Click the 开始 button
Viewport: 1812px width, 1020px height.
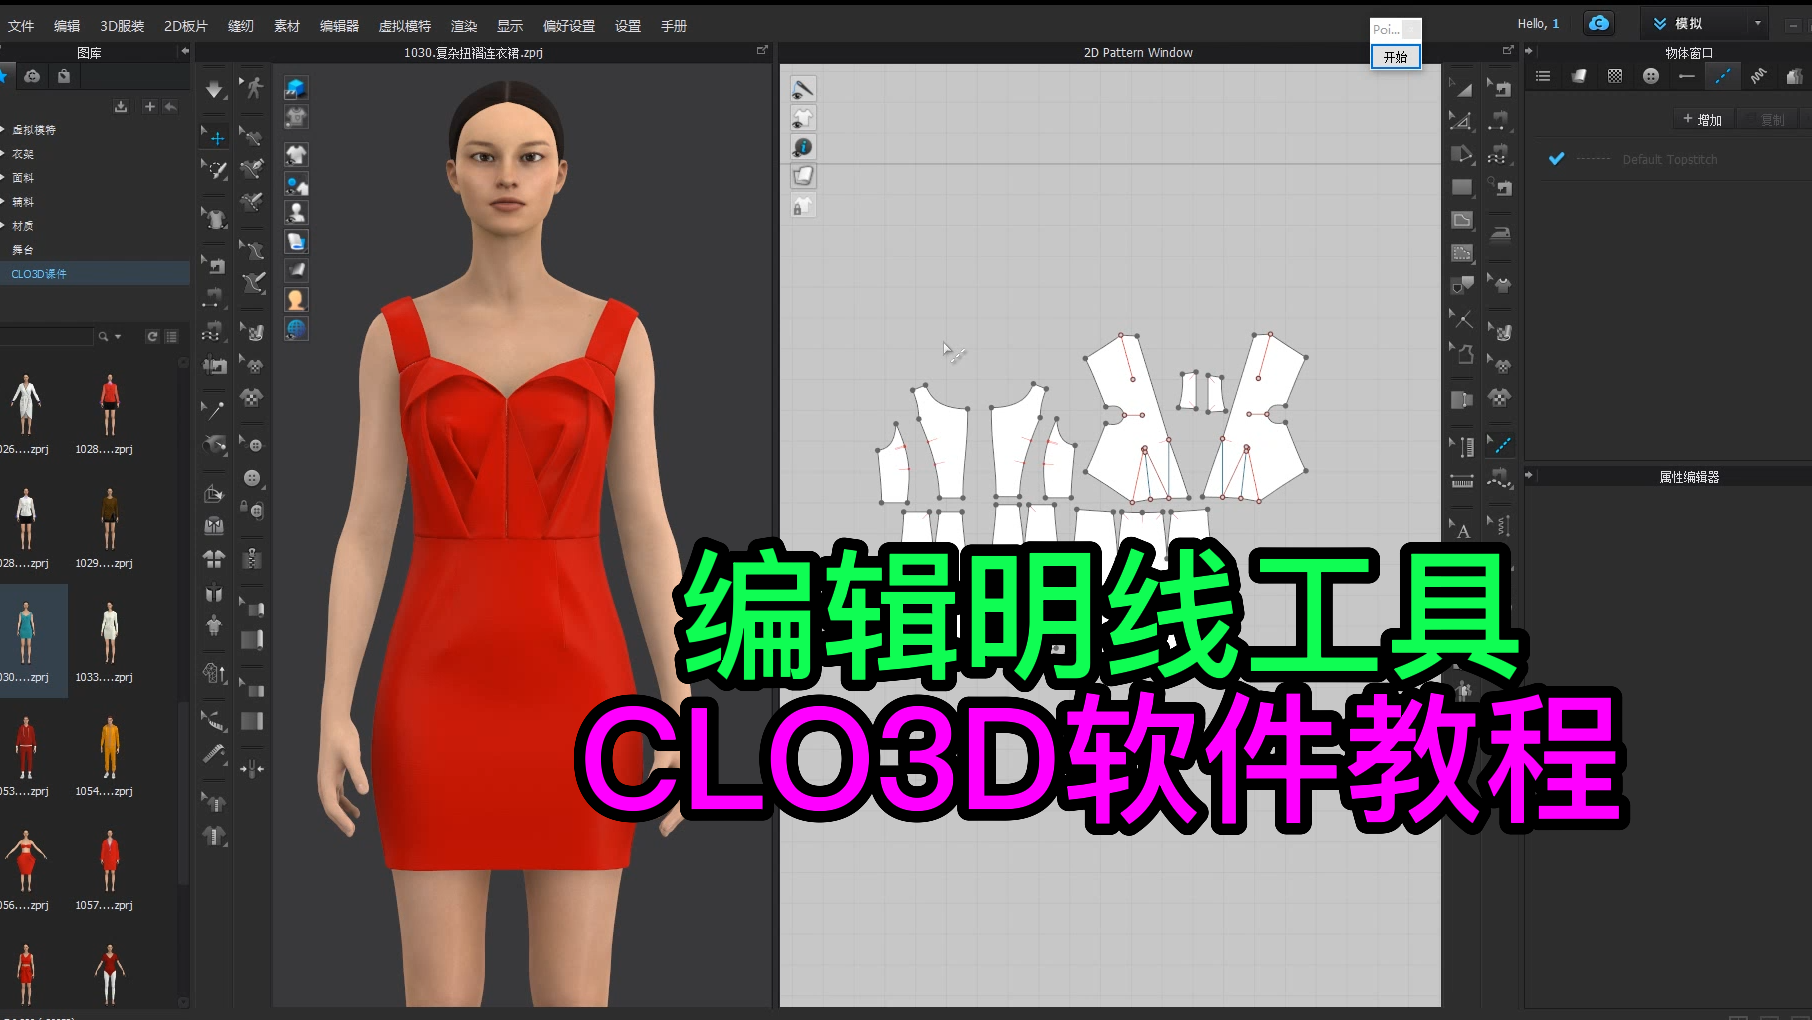(x=1395, y=57)
